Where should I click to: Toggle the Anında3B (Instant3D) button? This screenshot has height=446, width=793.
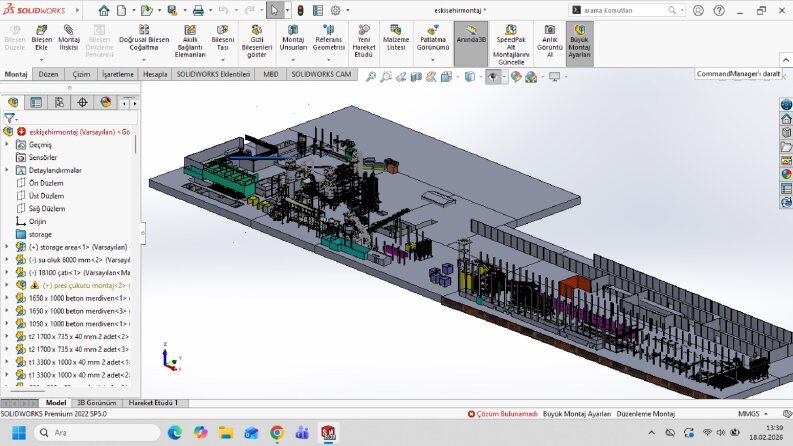coord(471,43)
